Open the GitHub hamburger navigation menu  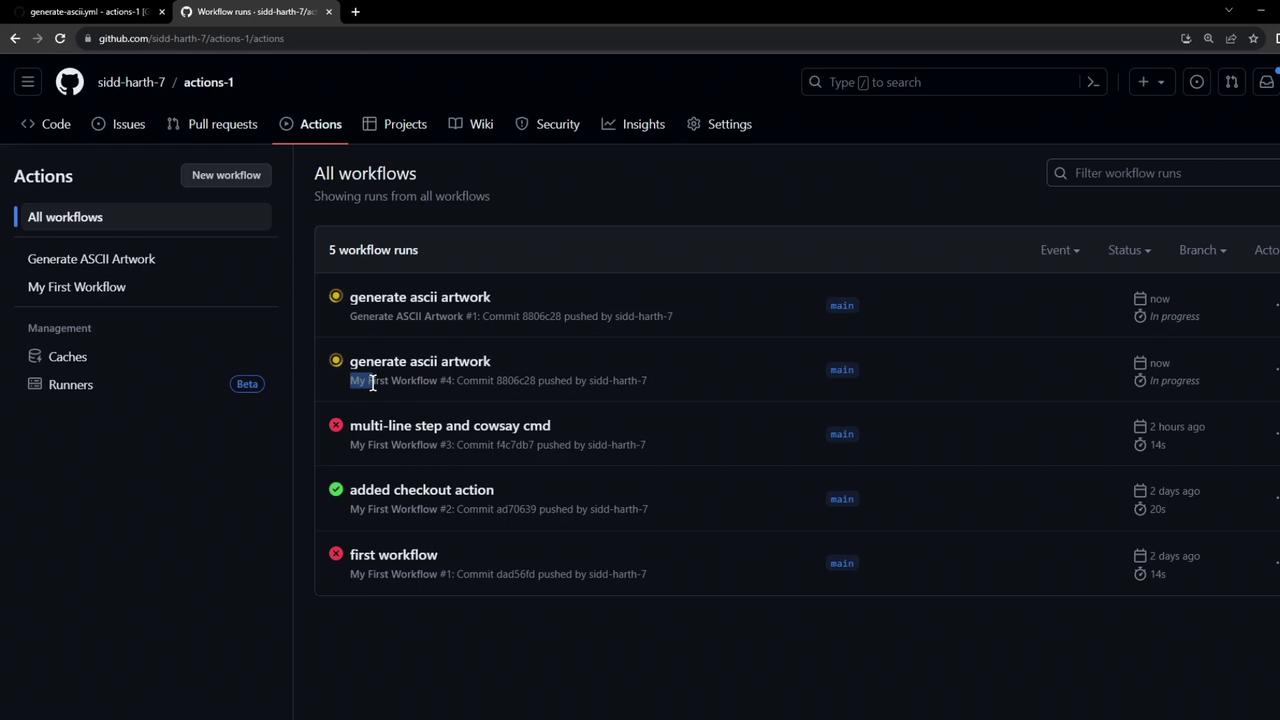(x=28, y=82)
